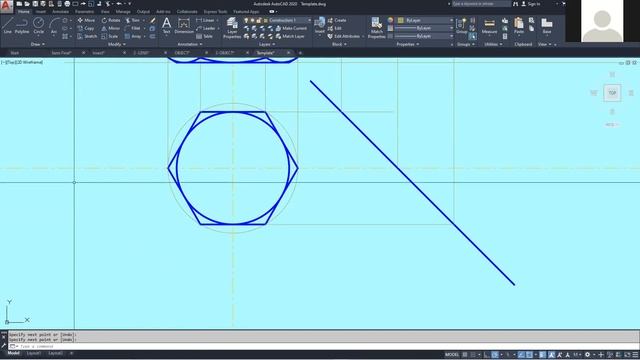Open the Insert ribbon tab
This screenshot has height=360, width=640.
[41, 12]
